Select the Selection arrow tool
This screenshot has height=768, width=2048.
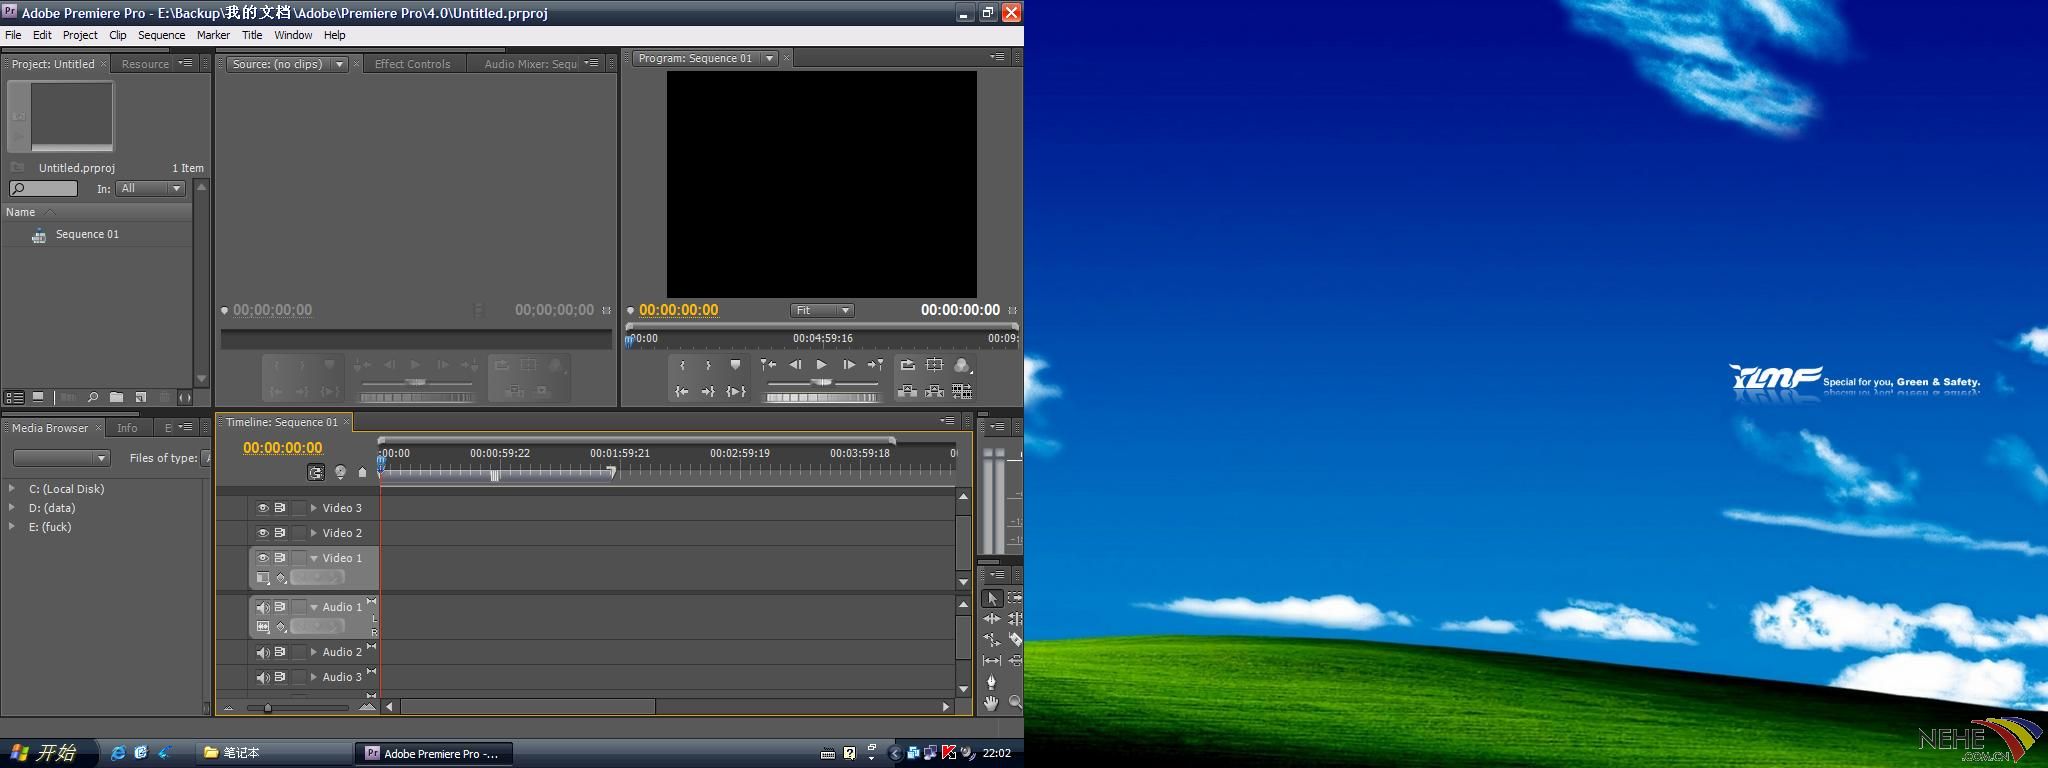point(991,598)
